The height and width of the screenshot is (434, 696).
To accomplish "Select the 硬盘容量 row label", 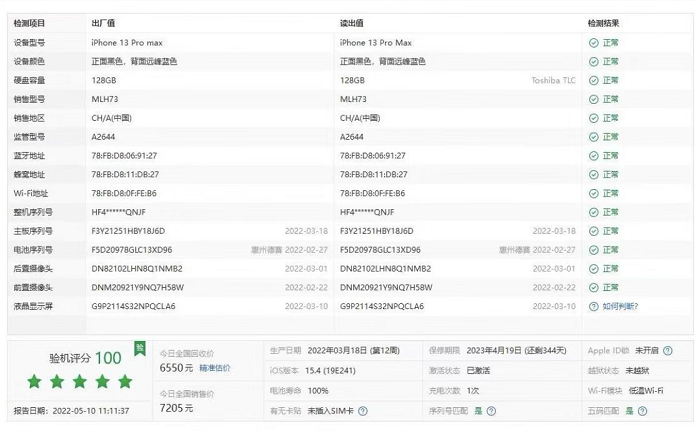I will tap(29, 80).
